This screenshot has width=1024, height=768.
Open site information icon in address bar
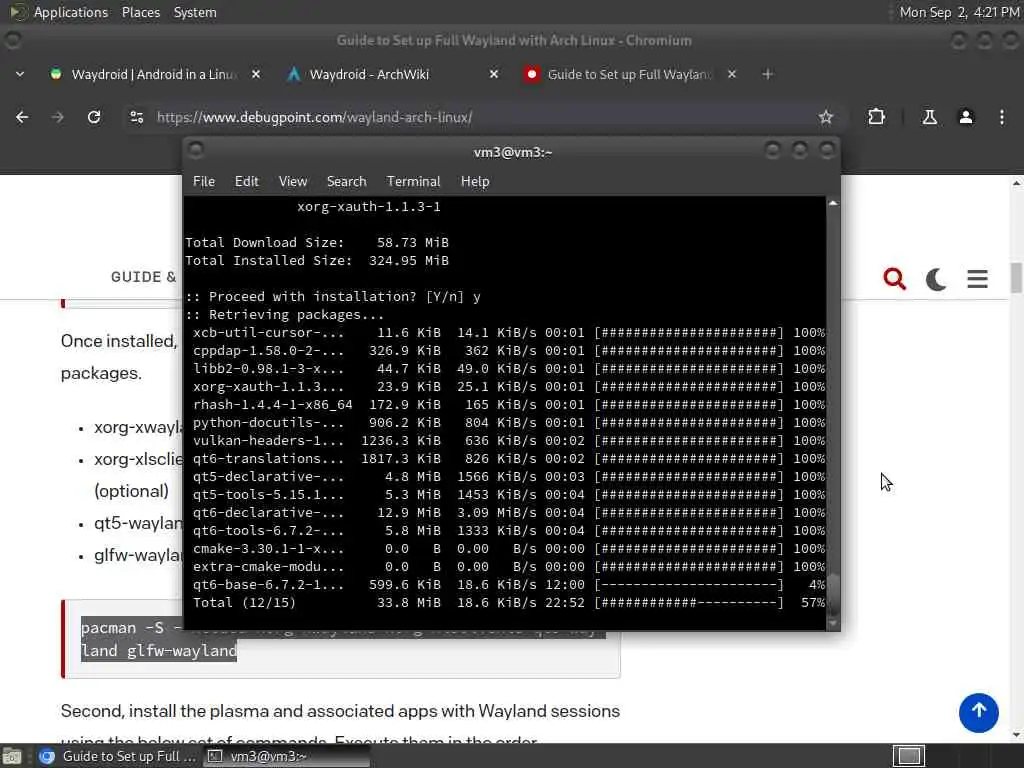click(136, 117)
